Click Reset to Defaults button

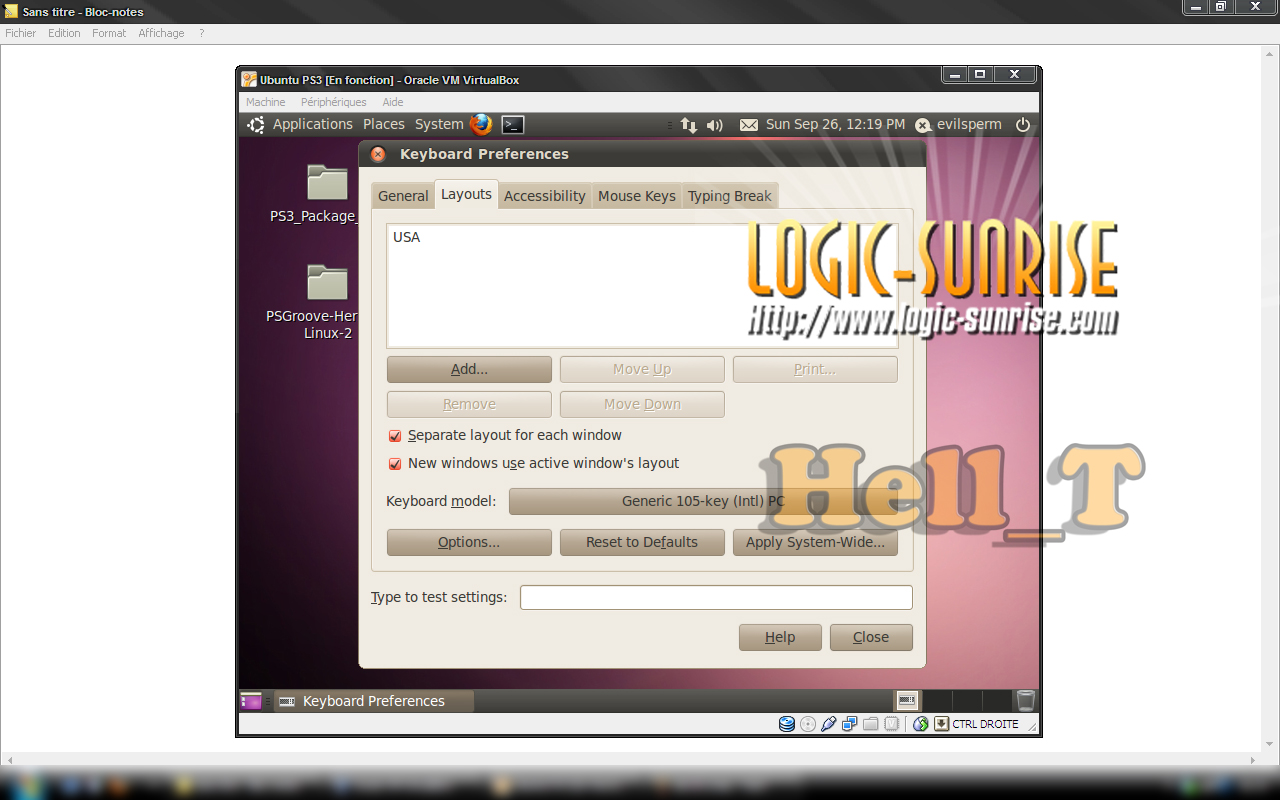point(642,542)
